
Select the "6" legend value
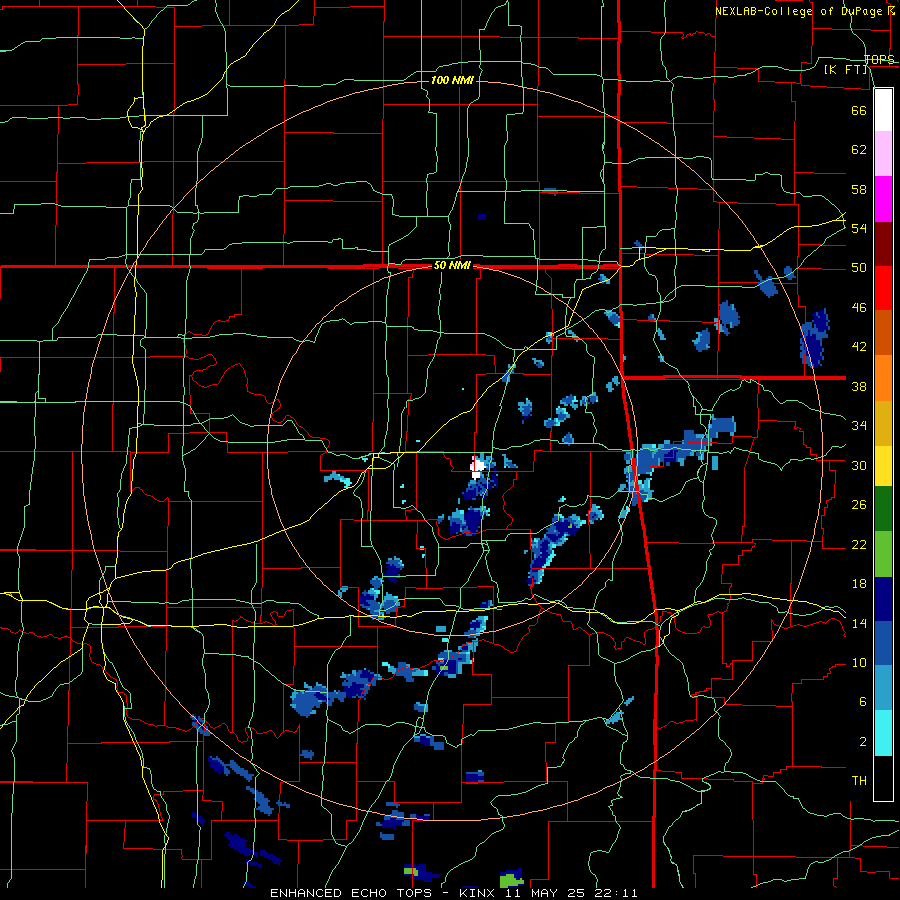[x=862, y=702]
